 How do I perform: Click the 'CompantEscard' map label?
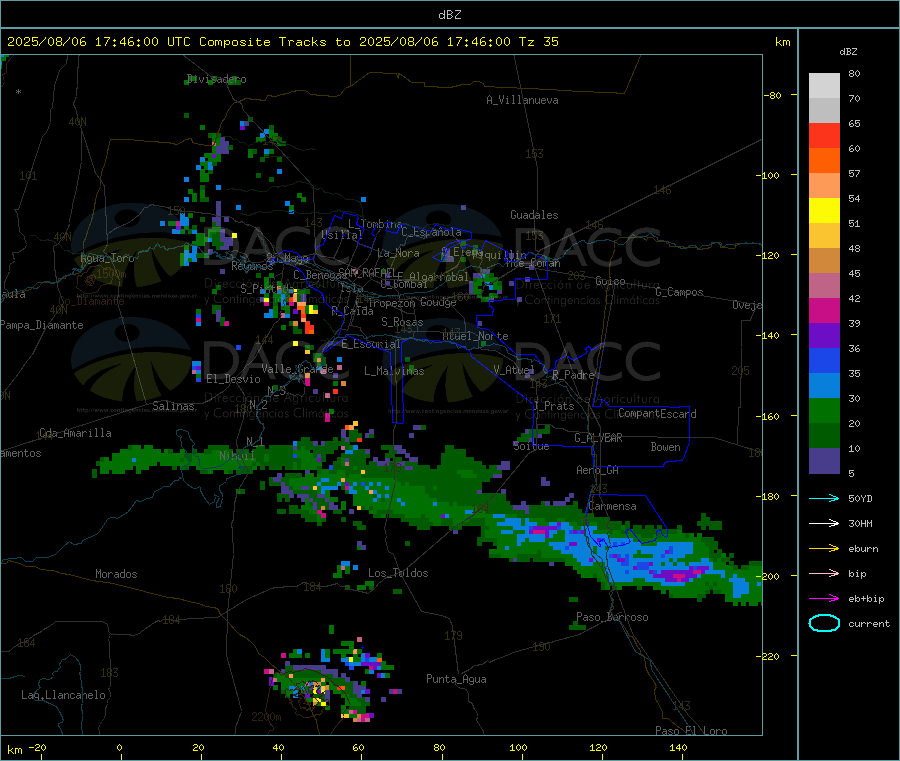(x=657, y=413)
